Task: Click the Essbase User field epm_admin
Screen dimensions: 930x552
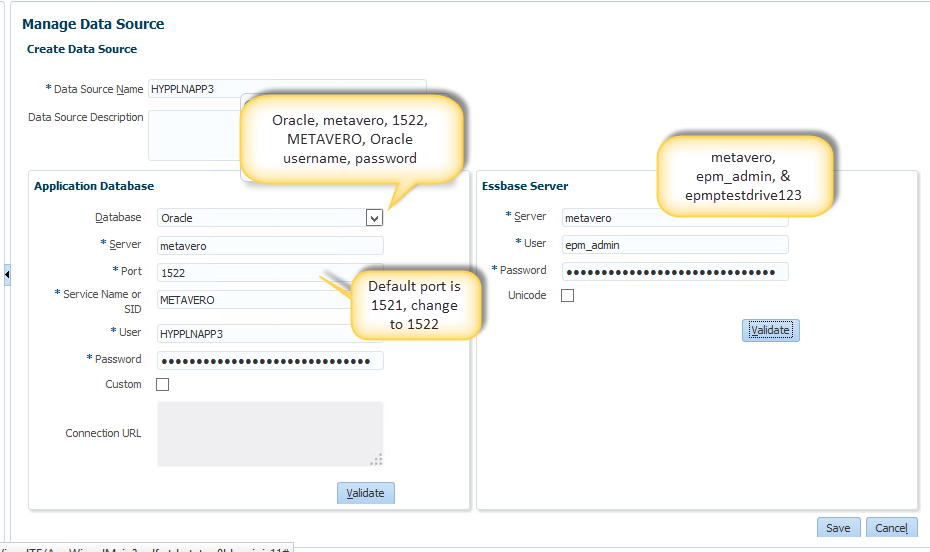Action: pyautogui.click(x=675, y=245)
